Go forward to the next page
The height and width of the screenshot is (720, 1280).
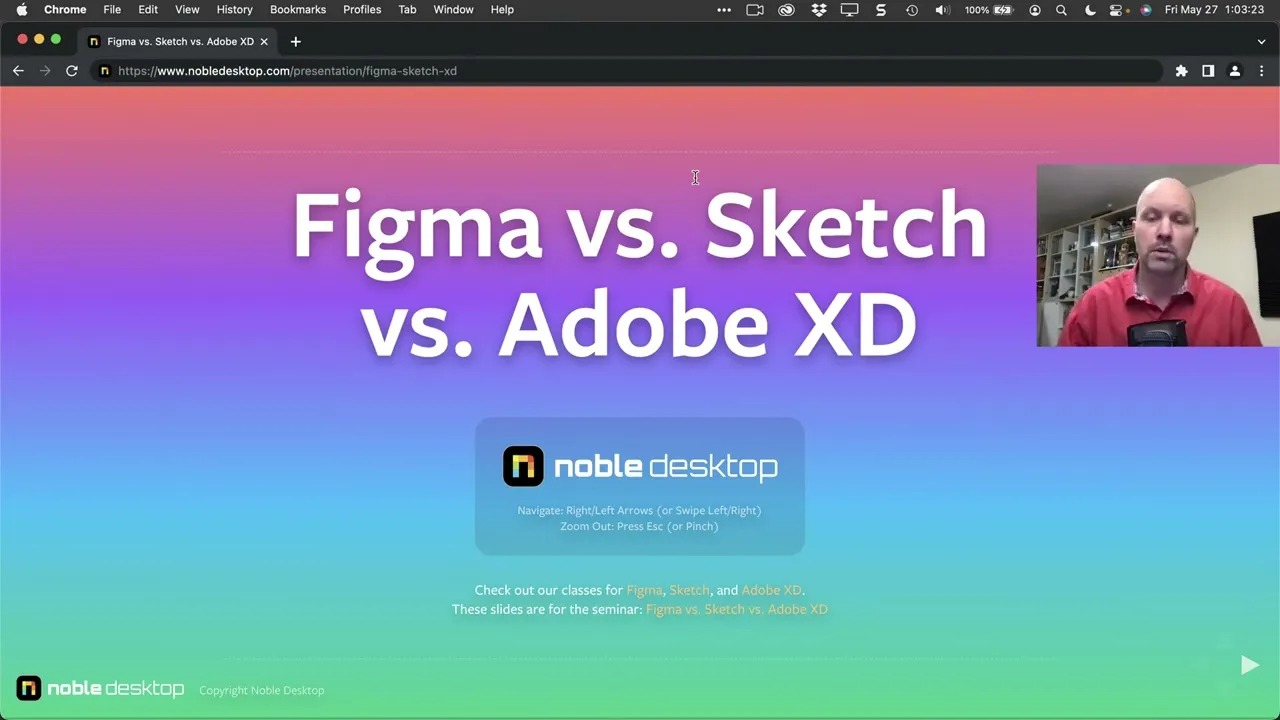45,71
